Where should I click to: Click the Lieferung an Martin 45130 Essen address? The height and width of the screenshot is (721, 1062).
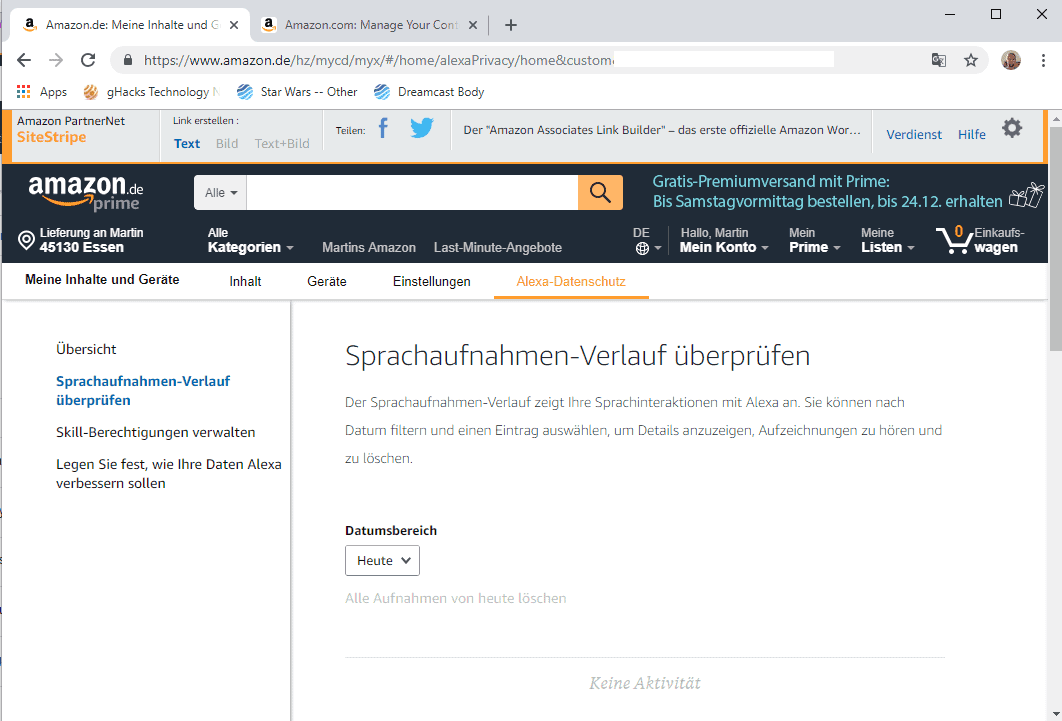[91, 240]
